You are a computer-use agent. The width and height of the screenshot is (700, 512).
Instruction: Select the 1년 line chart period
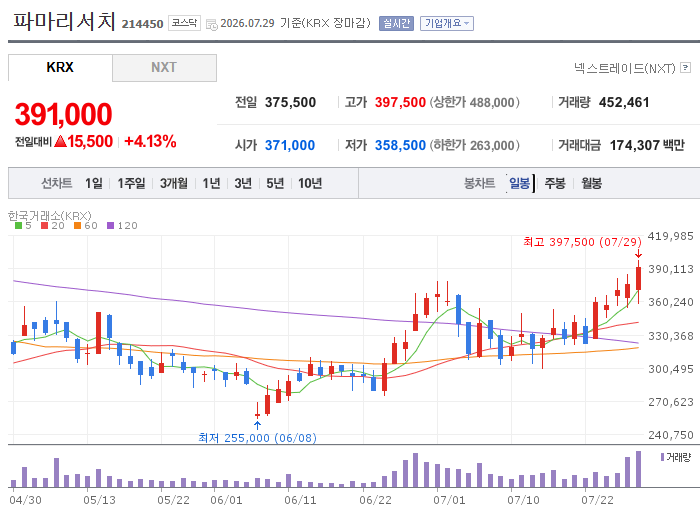pyautogui.click(x=211, y=183)
